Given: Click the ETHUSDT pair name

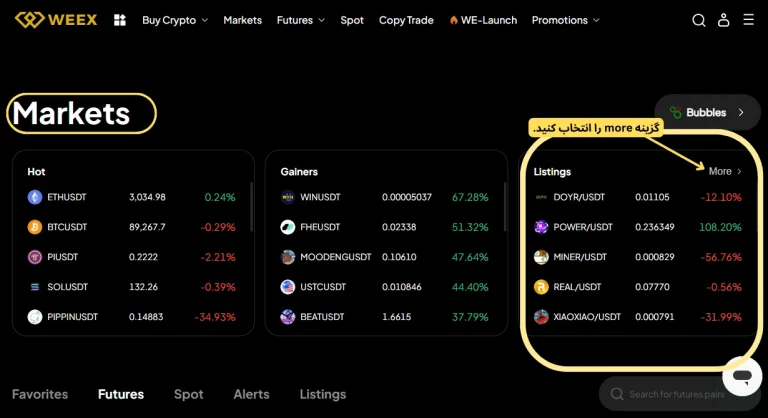Looking at the screenshot, I should [x=67, y=197].
